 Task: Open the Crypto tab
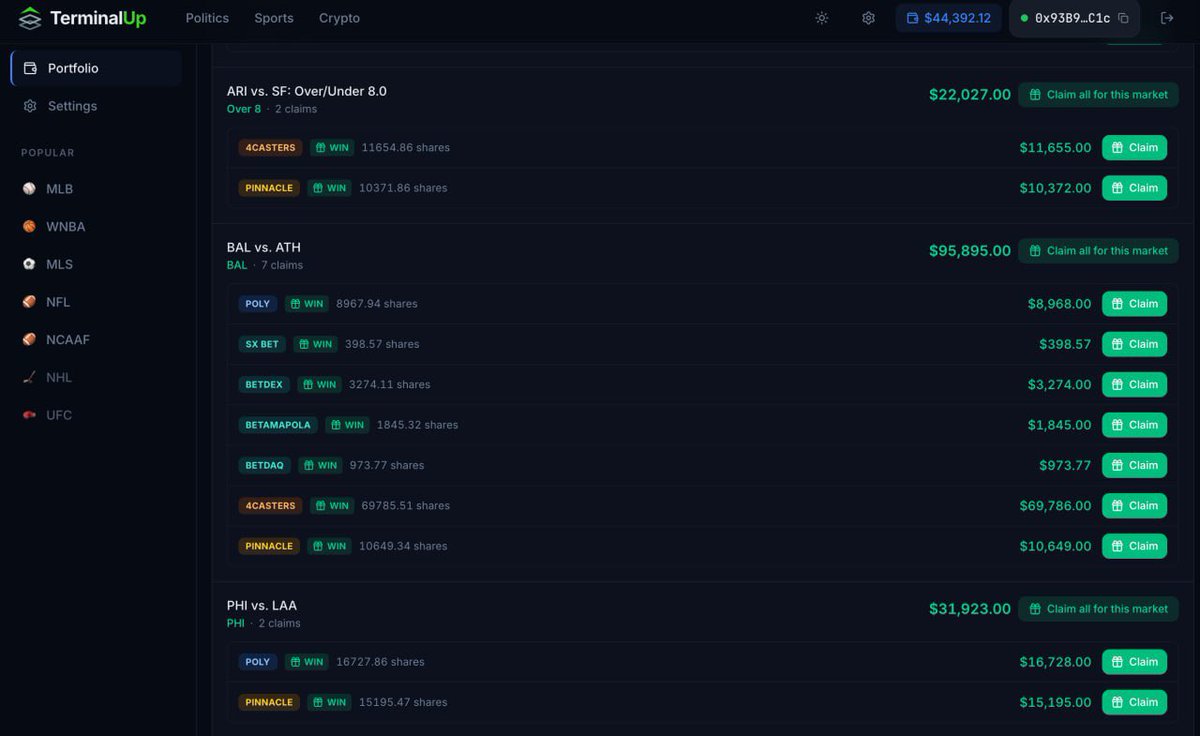coord(339,18)
